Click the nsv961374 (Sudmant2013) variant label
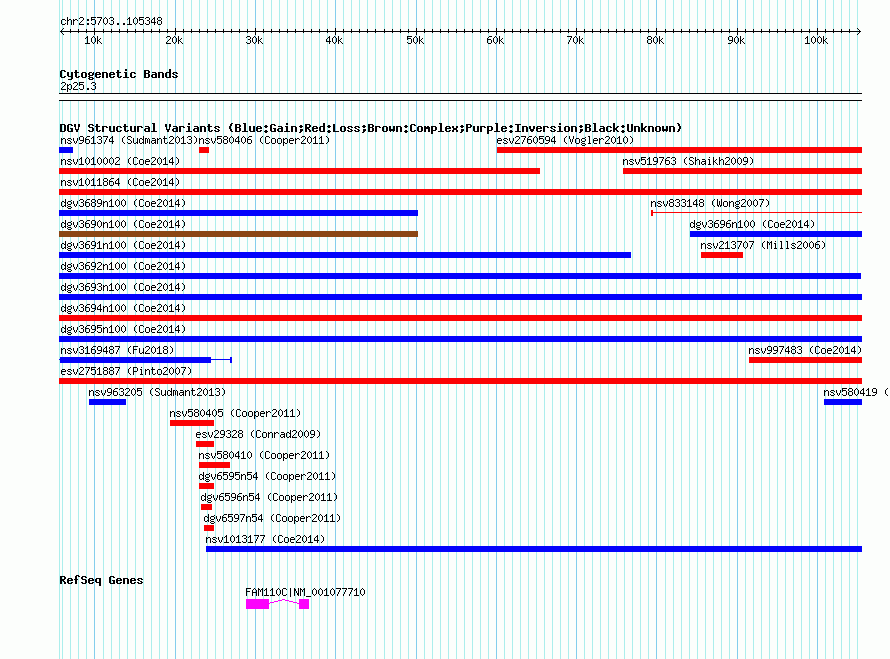 click(x=128, y=140)
